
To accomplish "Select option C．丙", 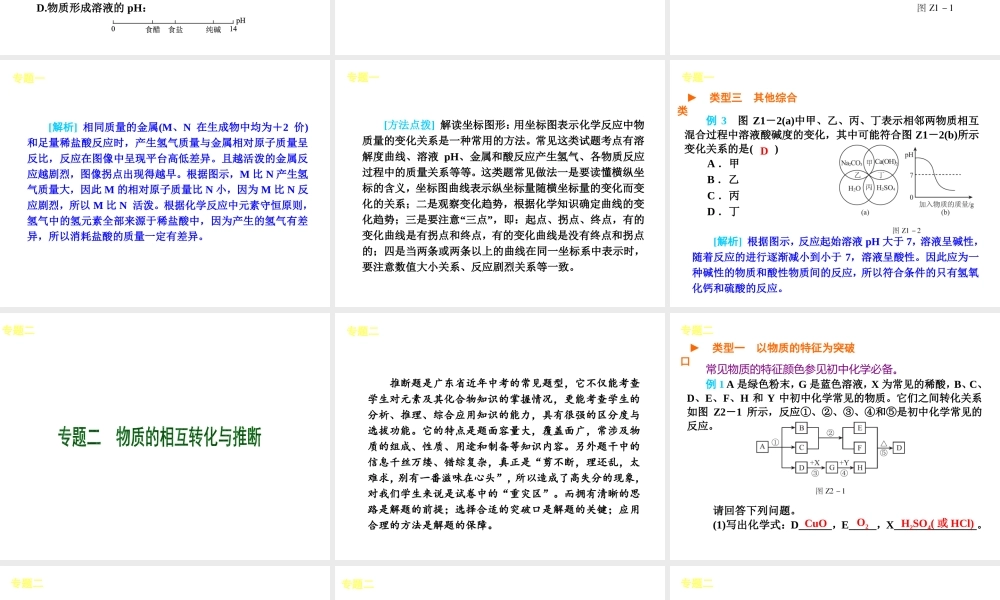I will 723,196.
